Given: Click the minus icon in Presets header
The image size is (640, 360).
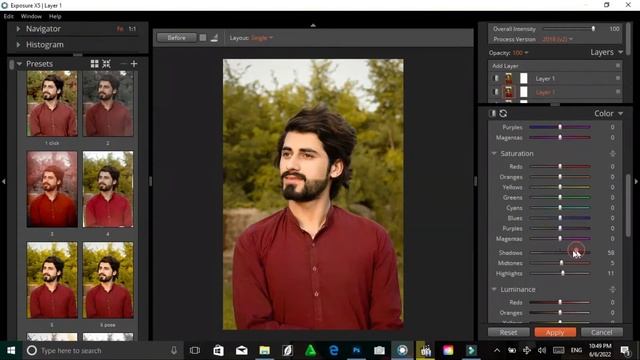Looking at the screenshot, I should coord(123,64).
